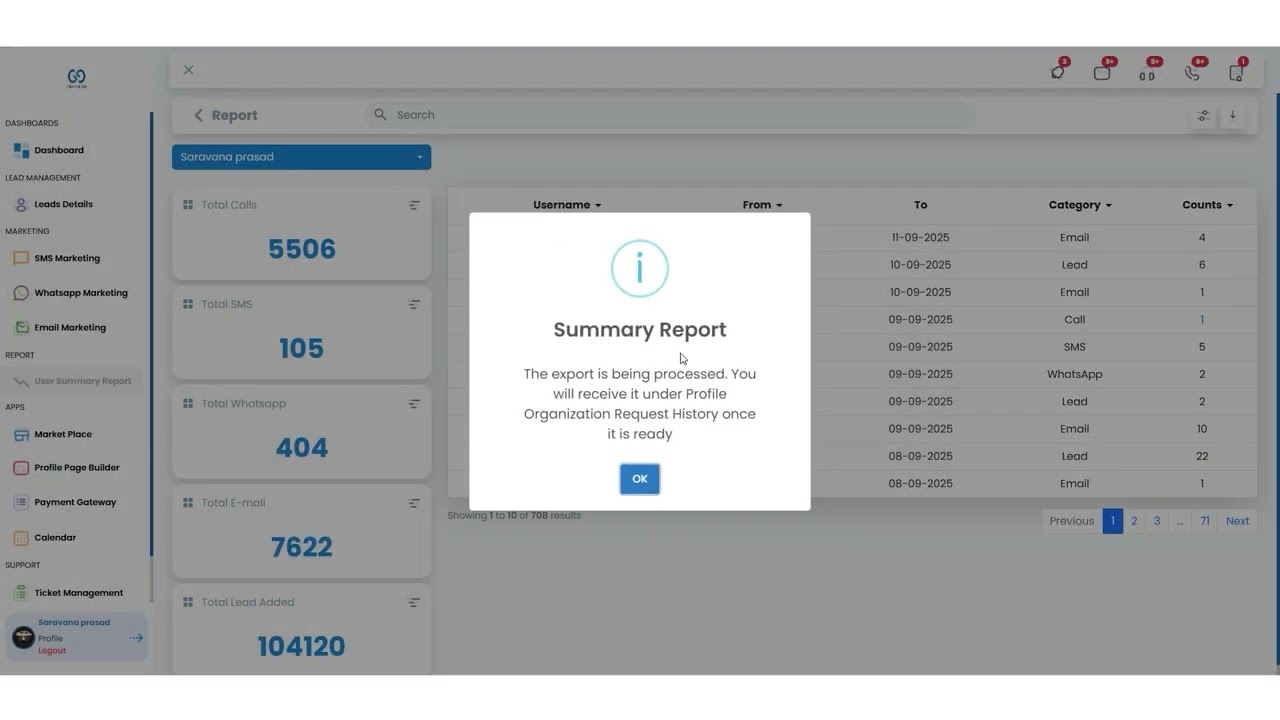Click the Market Place store icon
The width and height of the screenshot is (1280, 720).
click(21, 434)
